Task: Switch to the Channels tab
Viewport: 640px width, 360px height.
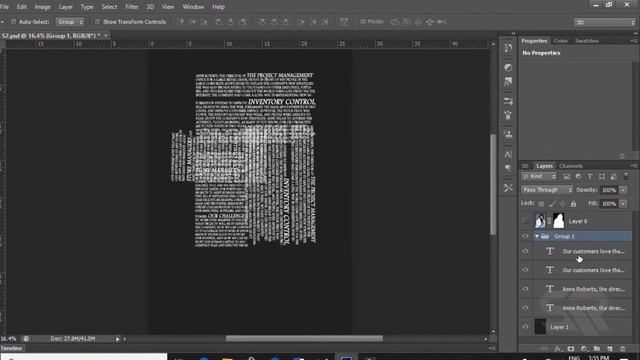Action: 571,166
